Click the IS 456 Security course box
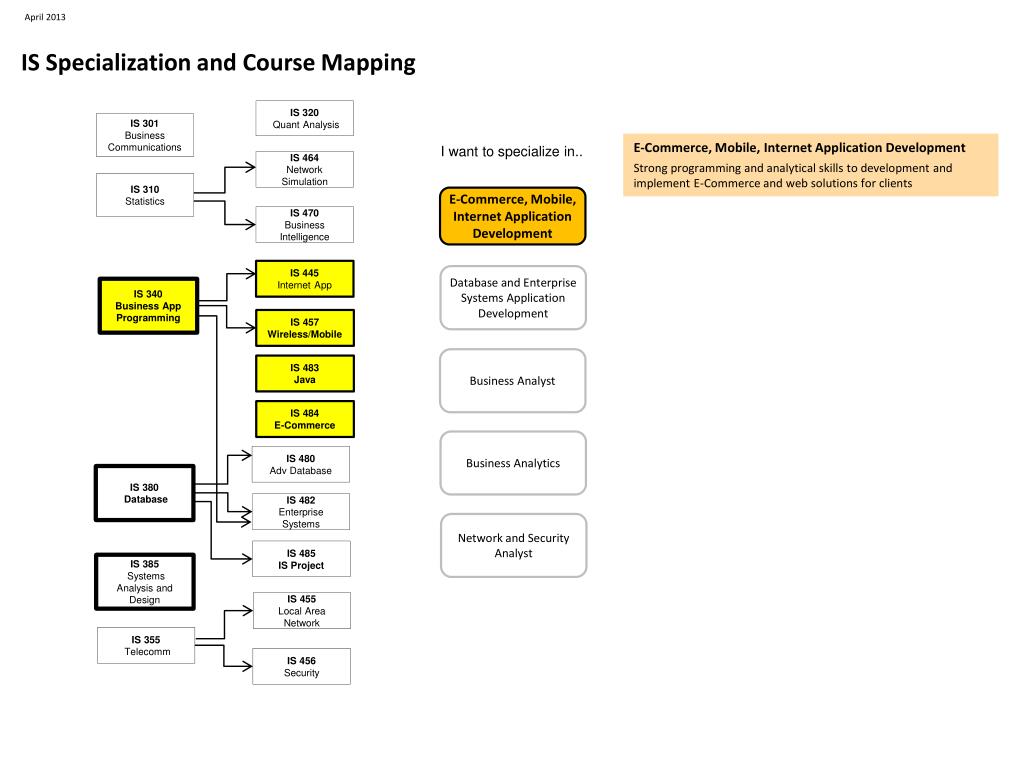This screenshot has height=768, width=1024. [x=301, y=667]
